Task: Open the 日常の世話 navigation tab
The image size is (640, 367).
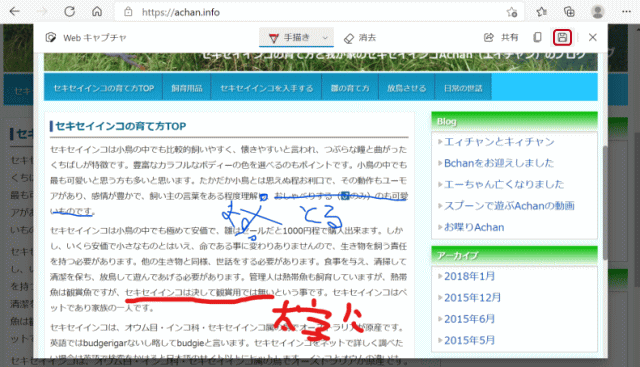Action: (463, 88)
